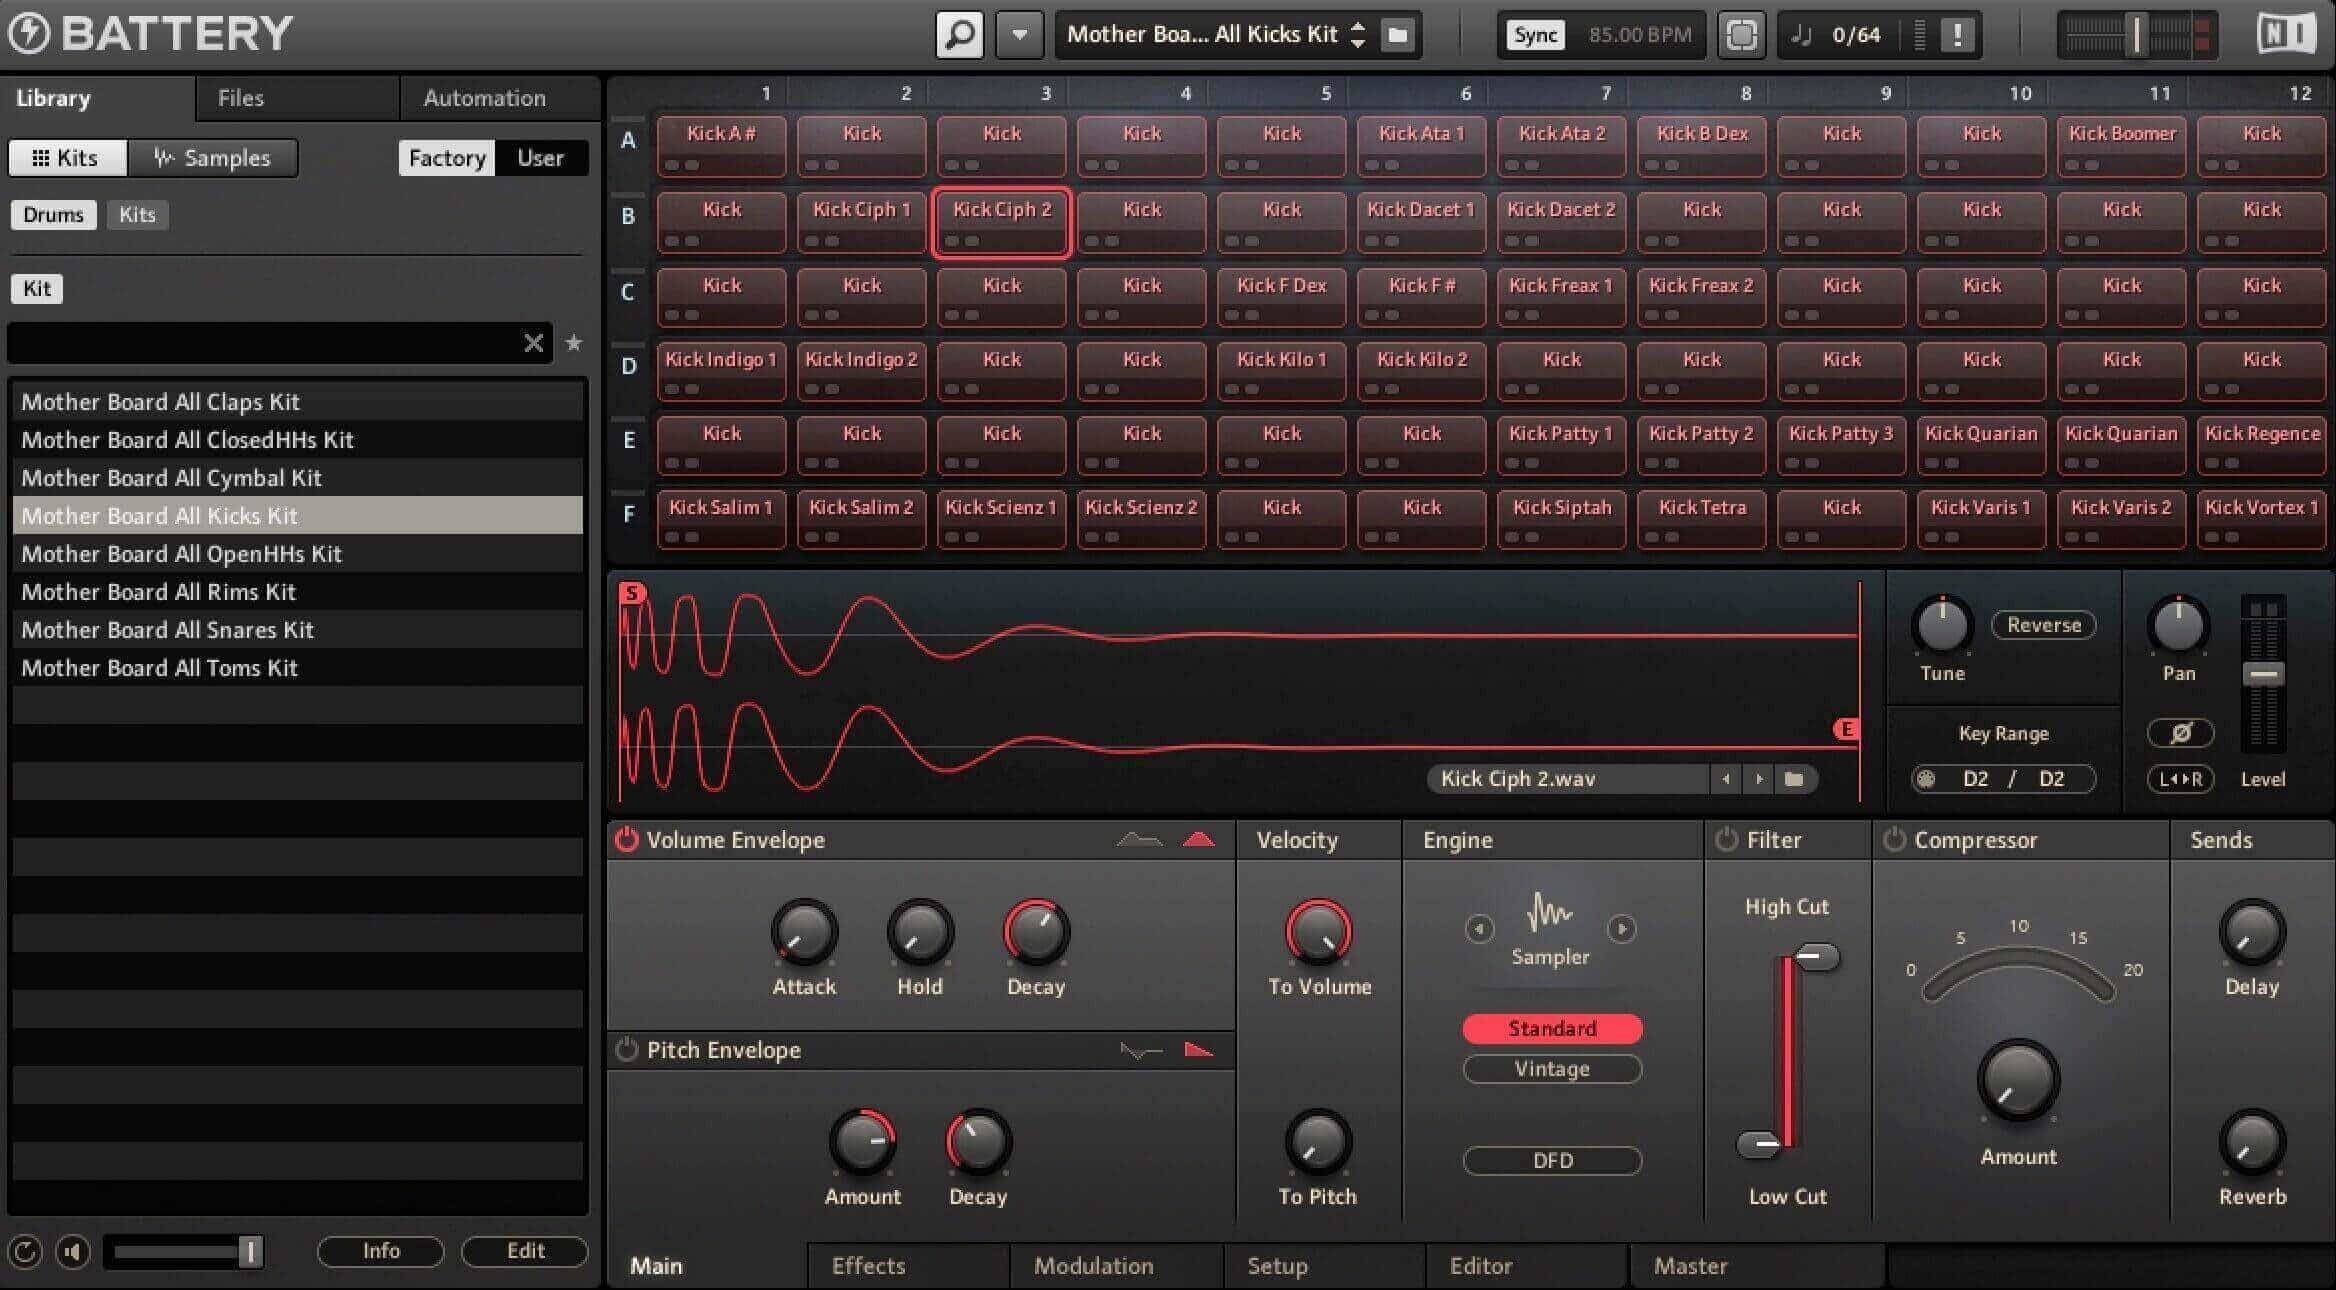
Task: Select the Kits browser view
Action: [x=66, y=158]
